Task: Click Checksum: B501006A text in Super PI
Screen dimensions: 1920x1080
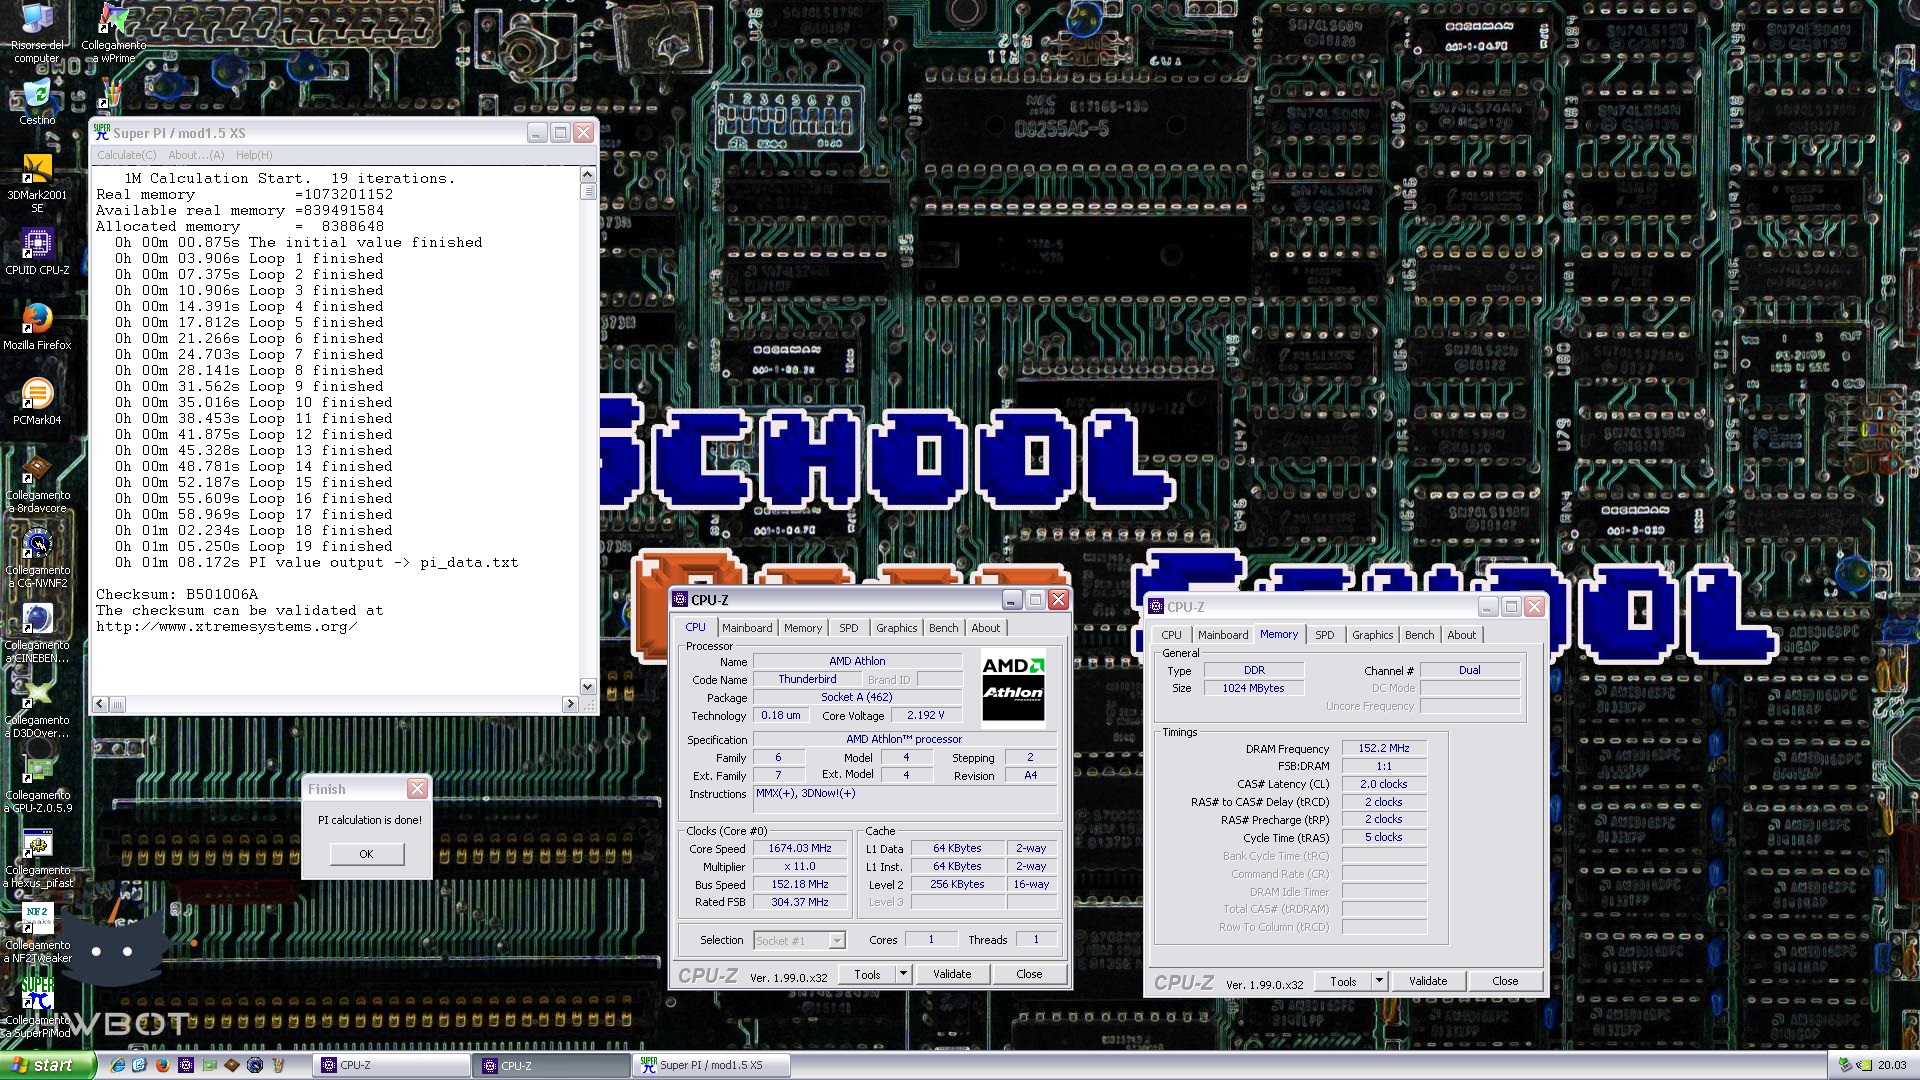Action: click(x=177, y=595)
